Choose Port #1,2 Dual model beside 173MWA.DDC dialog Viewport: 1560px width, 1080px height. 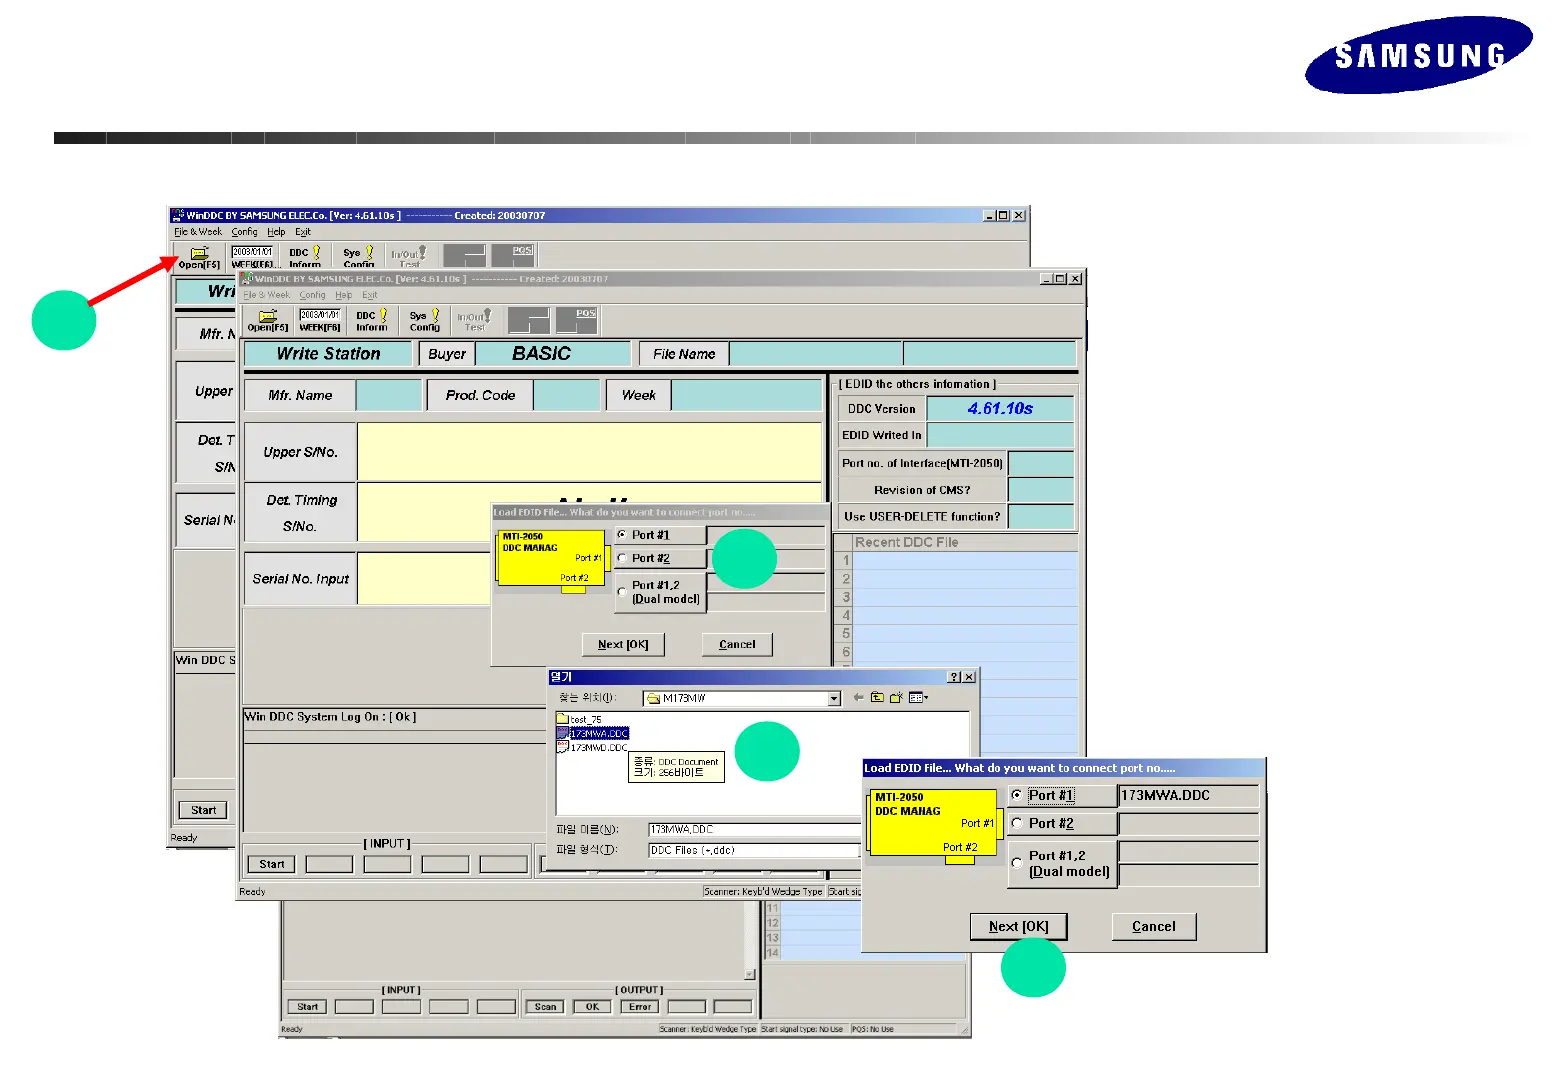coord(1061,864)
